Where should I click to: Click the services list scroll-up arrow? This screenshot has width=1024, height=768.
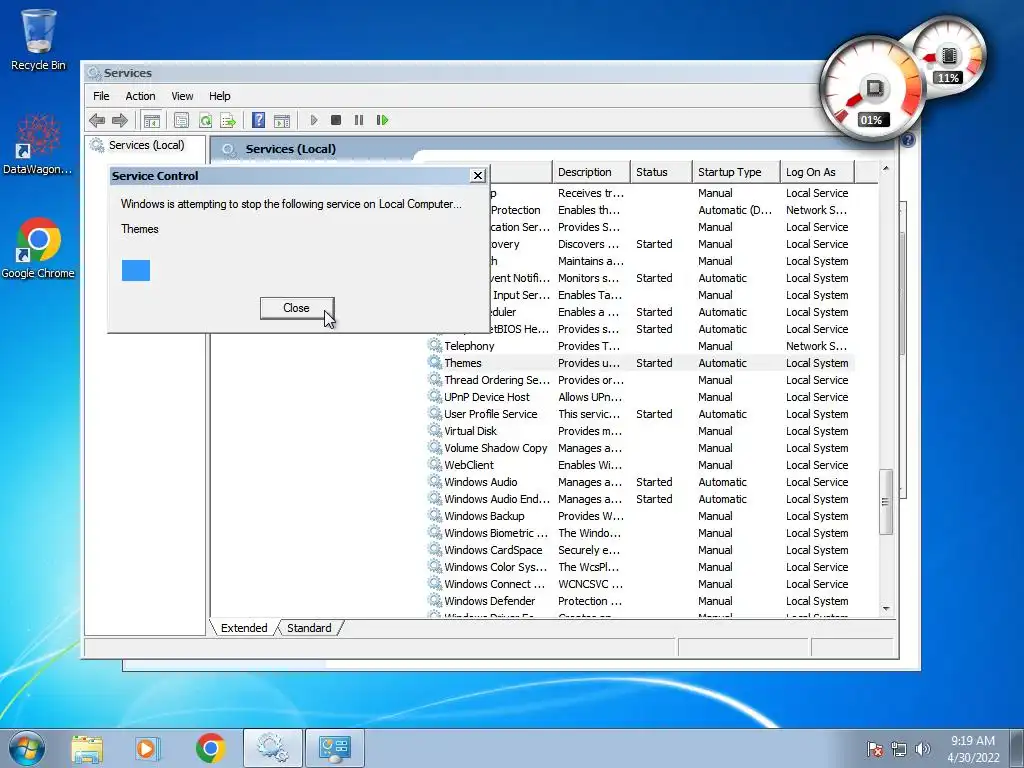(886, 169)
